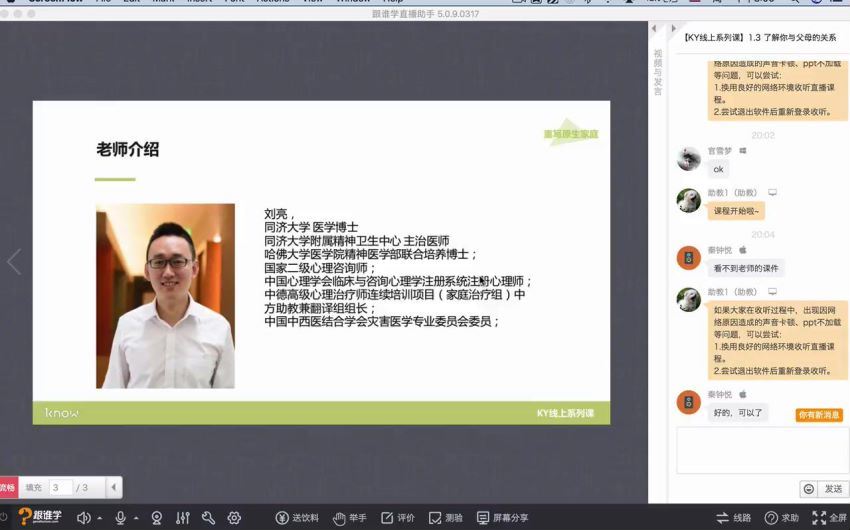
Task: Open 测验 quiz button
Action: (x=445, y=518)
